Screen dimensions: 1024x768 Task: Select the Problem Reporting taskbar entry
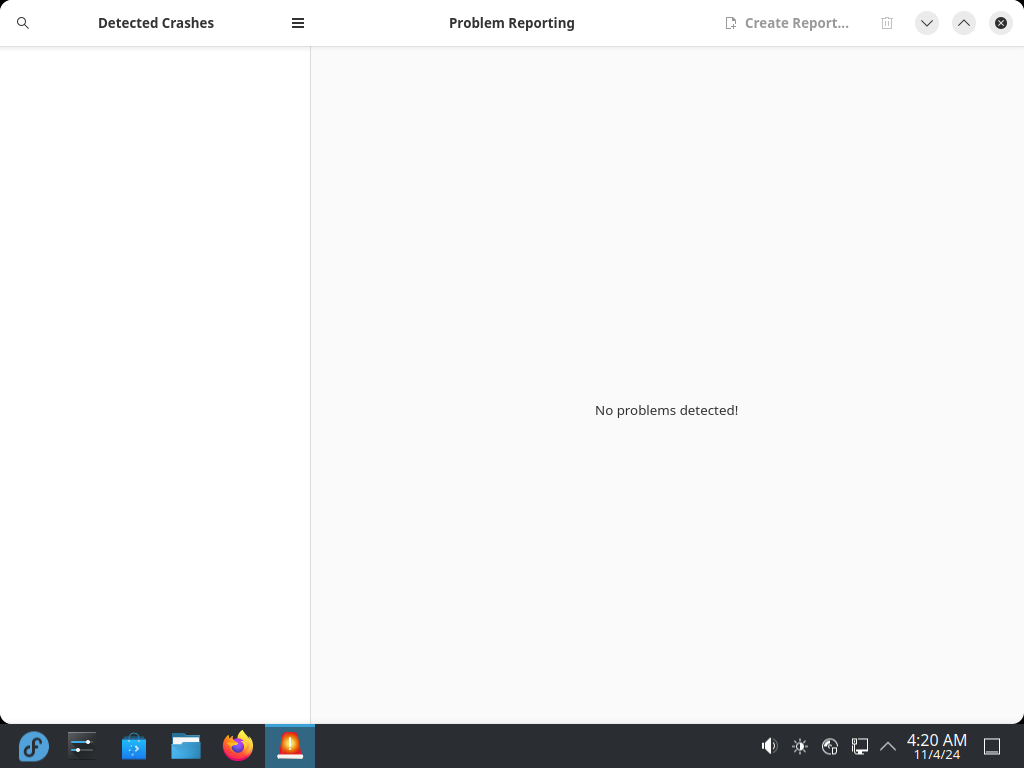[290, 746]
